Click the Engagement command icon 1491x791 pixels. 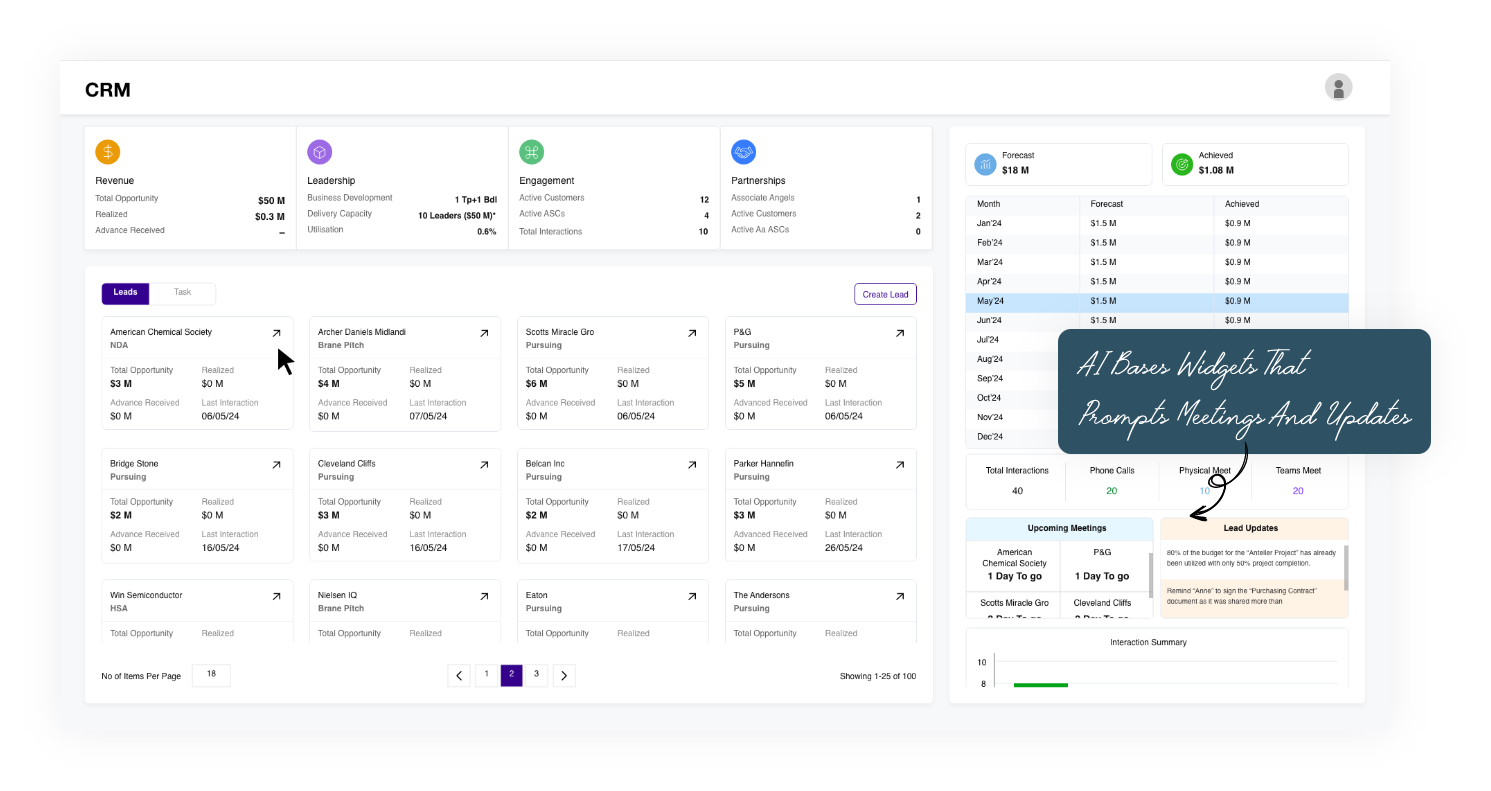[531, 152]
